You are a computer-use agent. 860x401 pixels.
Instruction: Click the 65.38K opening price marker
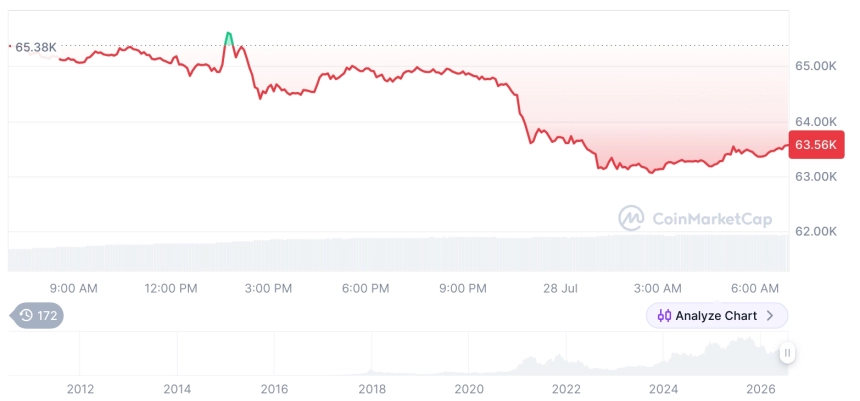(x=35, y=47)
